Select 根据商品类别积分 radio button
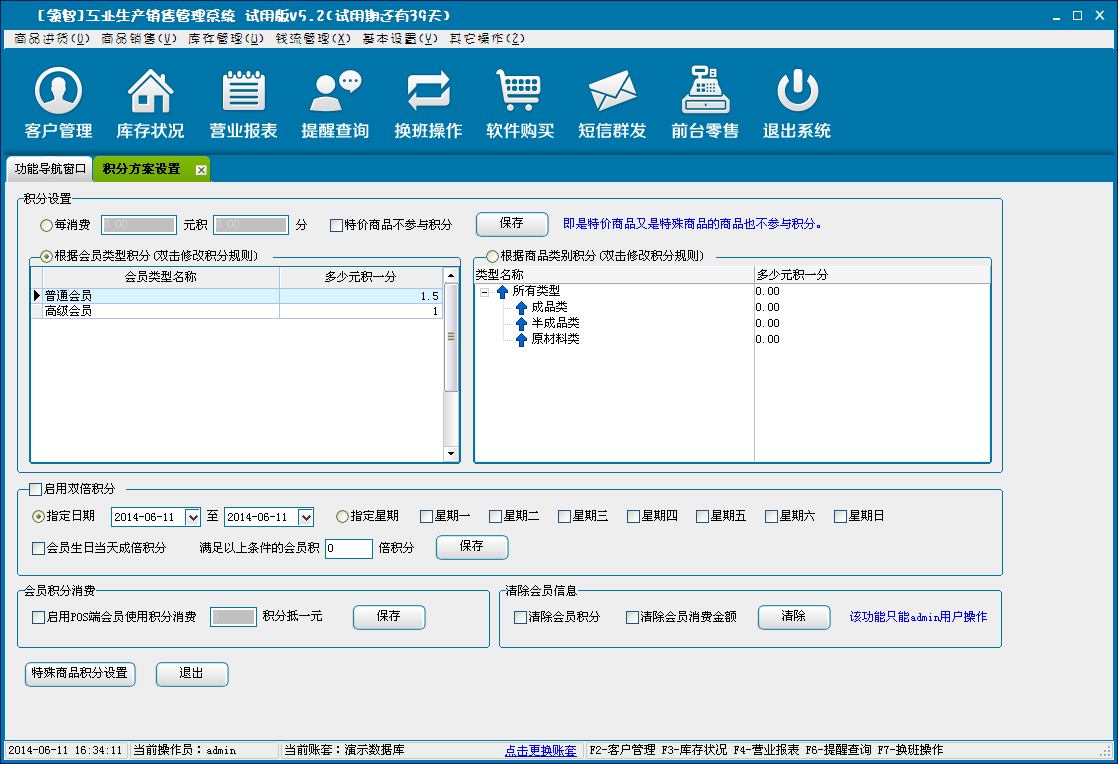Image resolution: width=1118 pixels, height=764 pixels. pos(492,256)
